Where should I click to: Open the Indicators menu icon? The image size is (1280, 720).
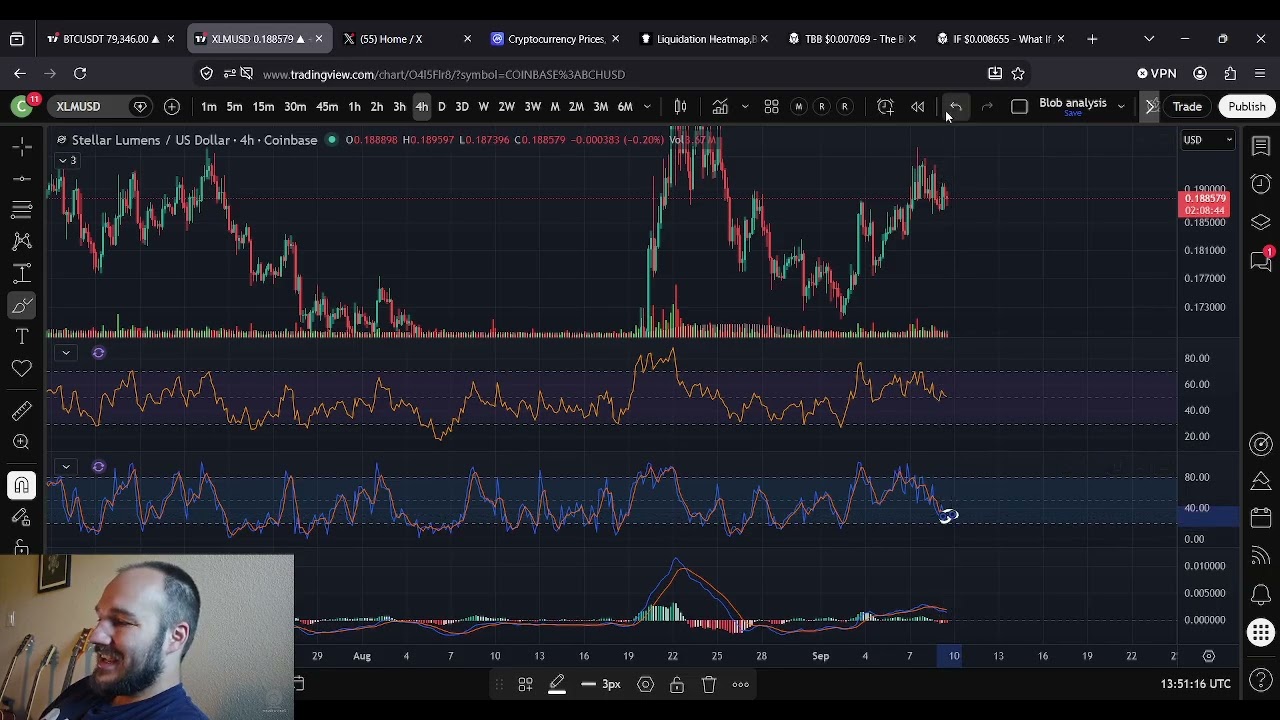720,106
